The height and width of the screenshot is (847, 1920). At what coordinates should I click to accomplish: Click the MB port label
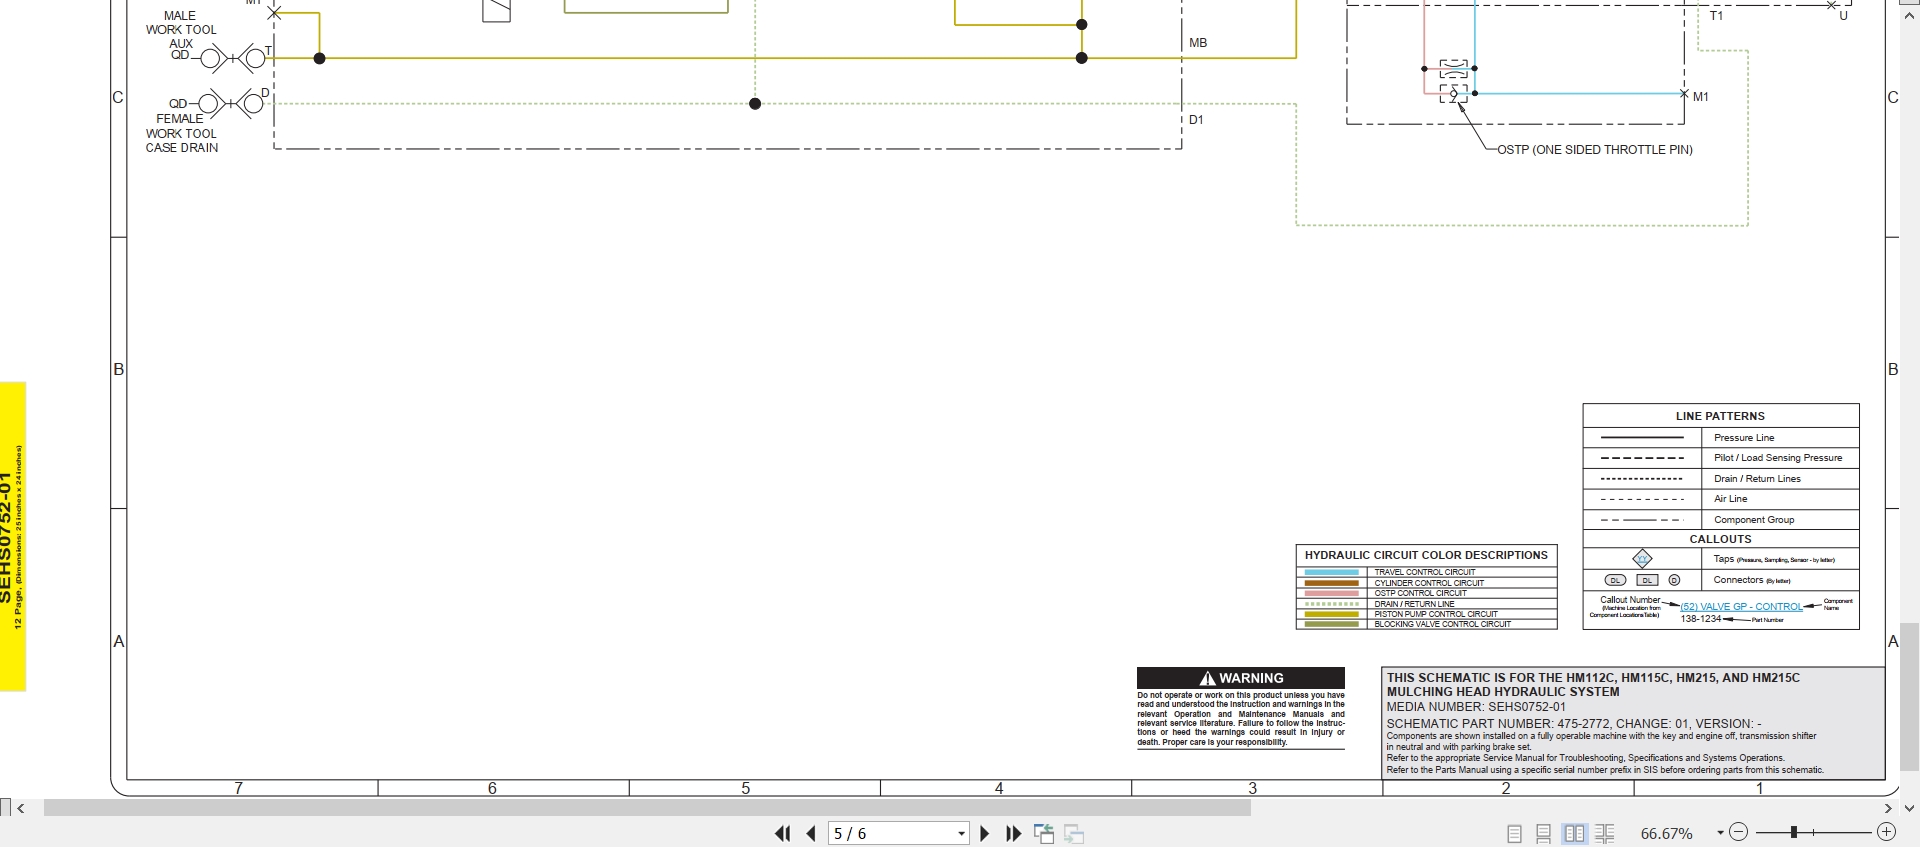point(1198,43)
